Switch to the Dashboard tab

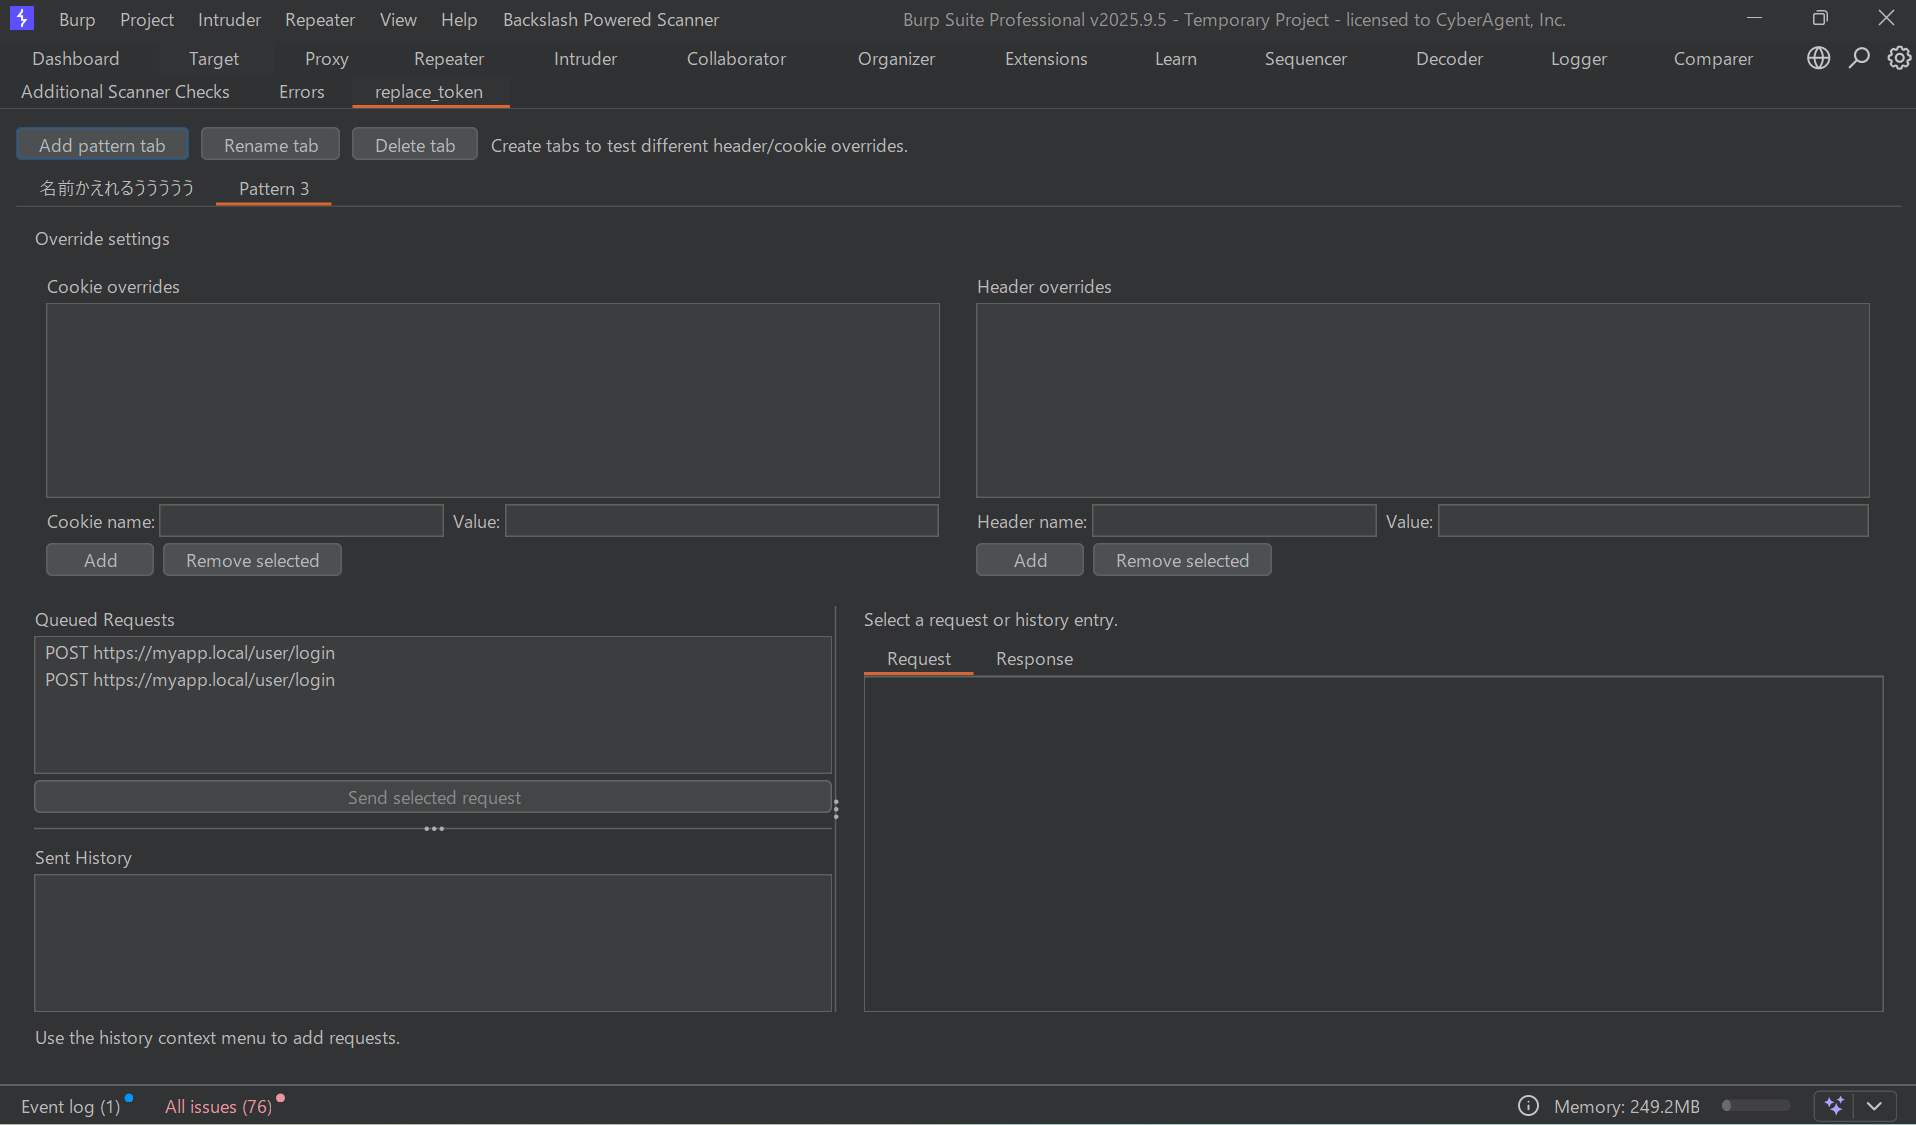(76, 58)
